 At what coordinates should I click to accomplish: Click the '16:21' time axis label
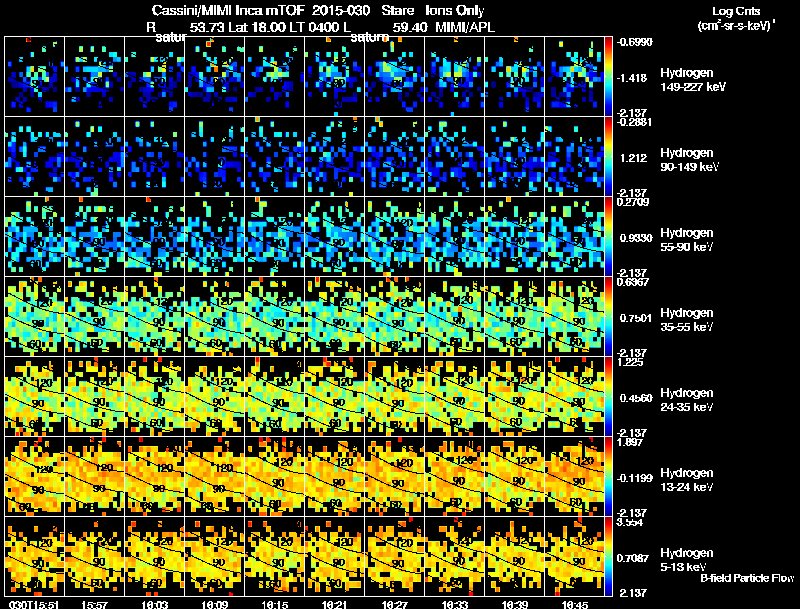tap(335, 604)
